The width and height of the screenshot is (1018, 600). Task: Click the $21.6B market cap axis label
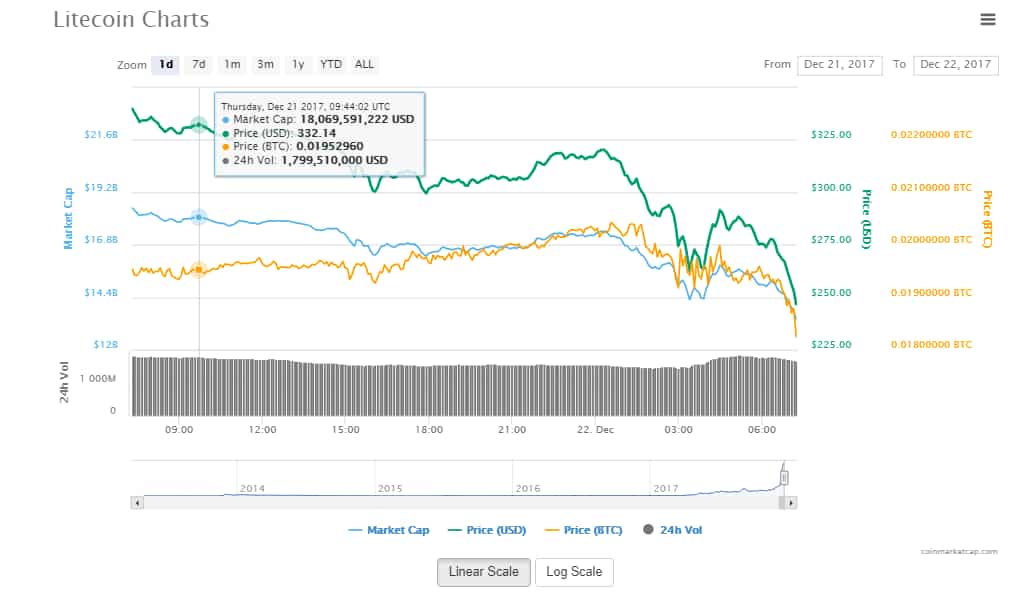tap(101, 135)
